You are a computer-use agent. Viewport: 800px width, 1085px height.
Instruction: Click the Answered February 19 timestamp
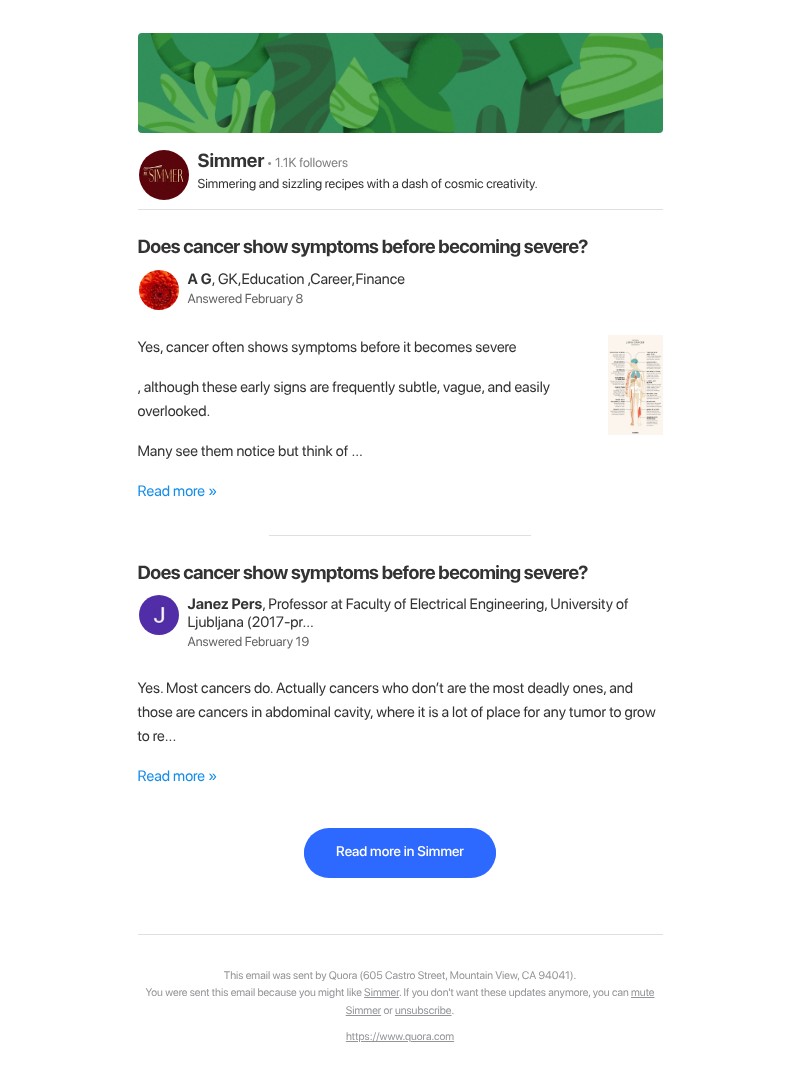(247, 641)
